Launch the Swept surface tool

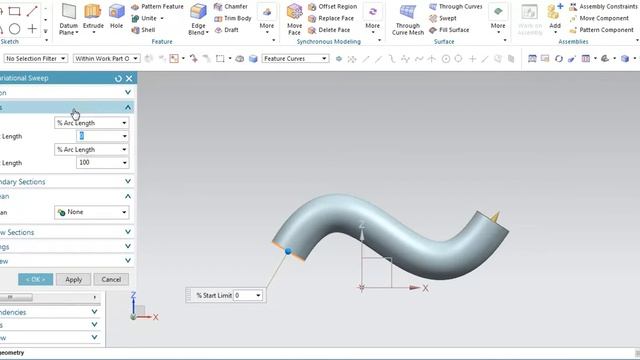click(443, 18)
